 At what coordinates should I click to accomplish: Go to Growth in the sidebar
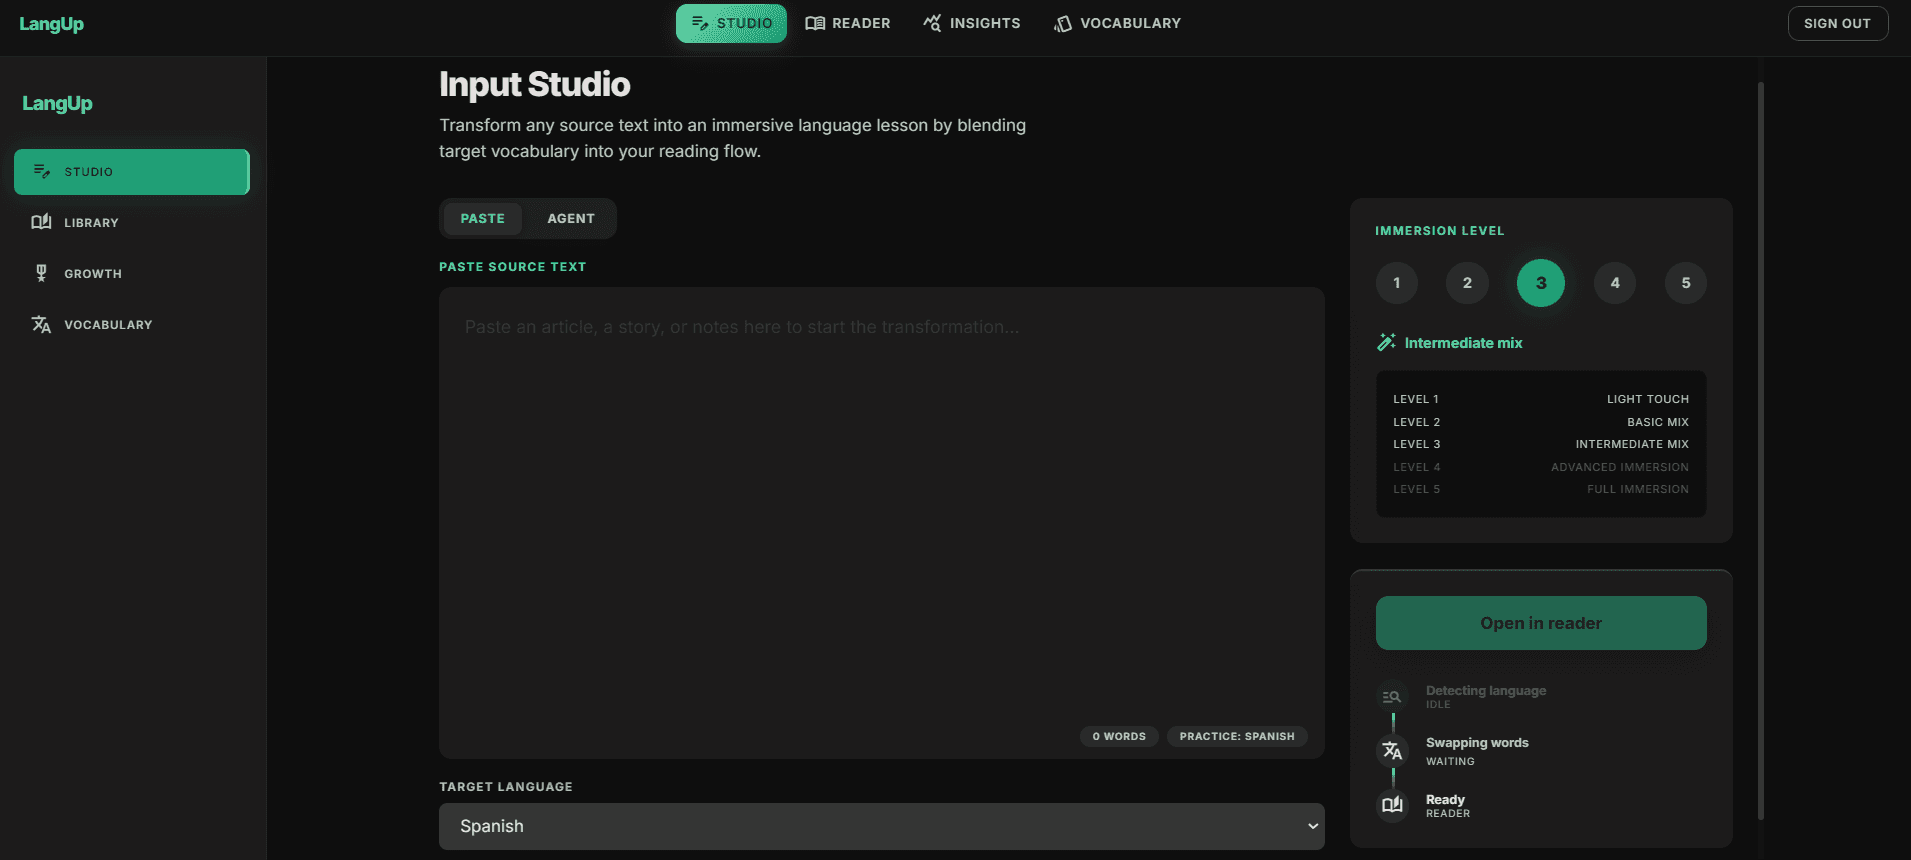click(132, 273)
